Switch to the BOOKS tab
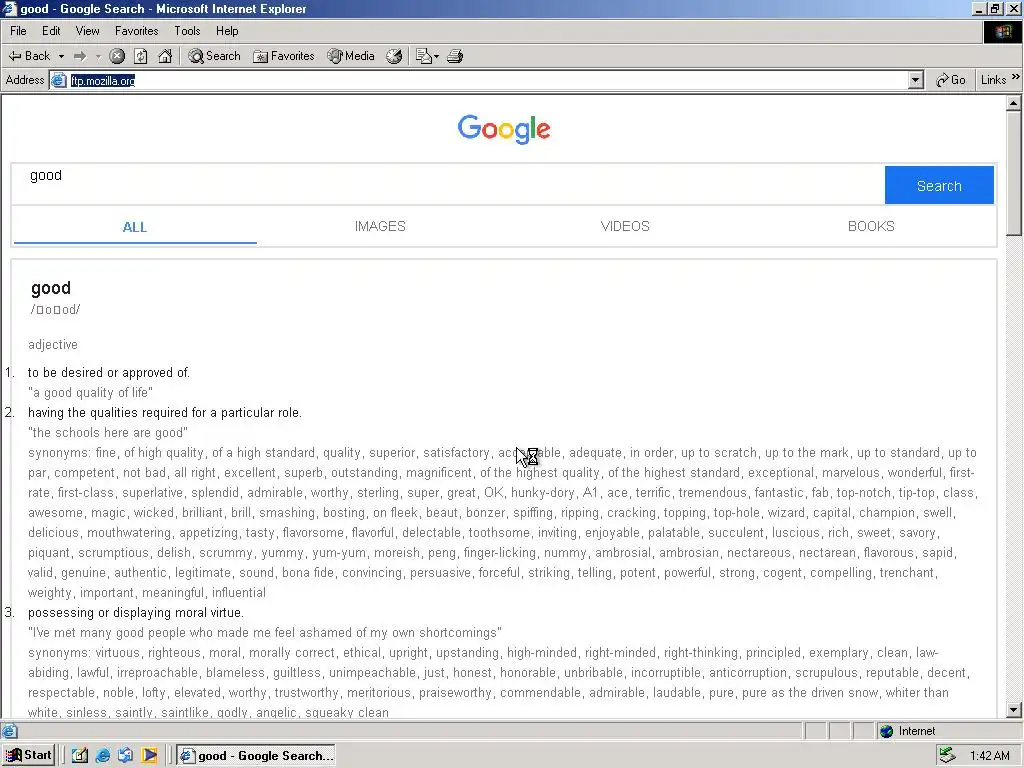 [871, 226]
